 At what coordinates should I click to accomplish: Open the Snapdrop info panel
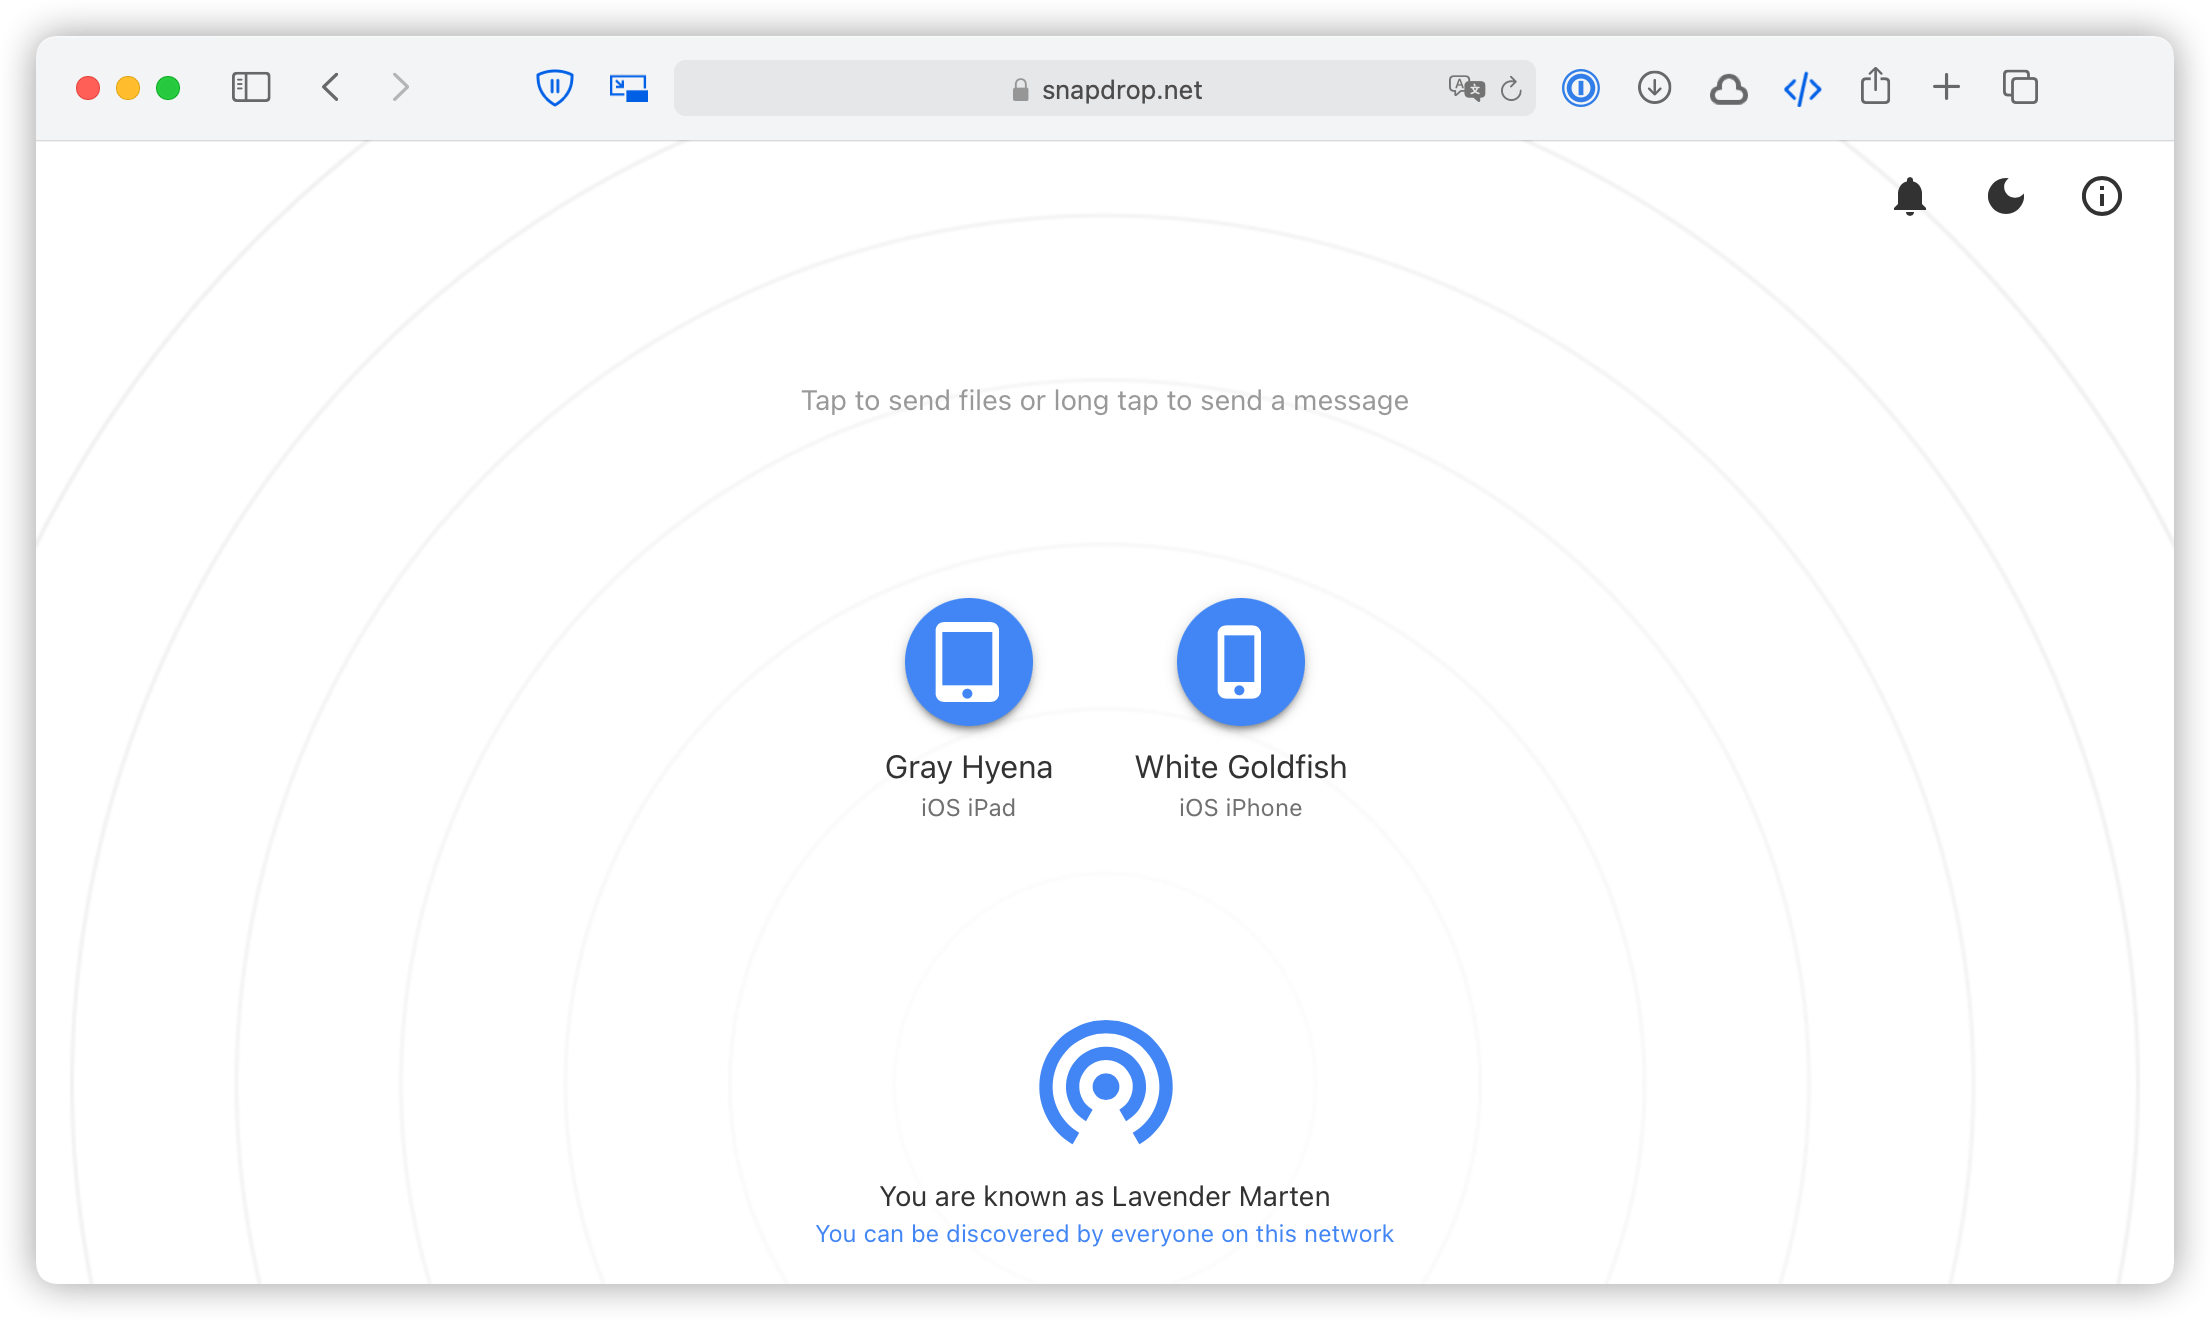point(2101,196)
